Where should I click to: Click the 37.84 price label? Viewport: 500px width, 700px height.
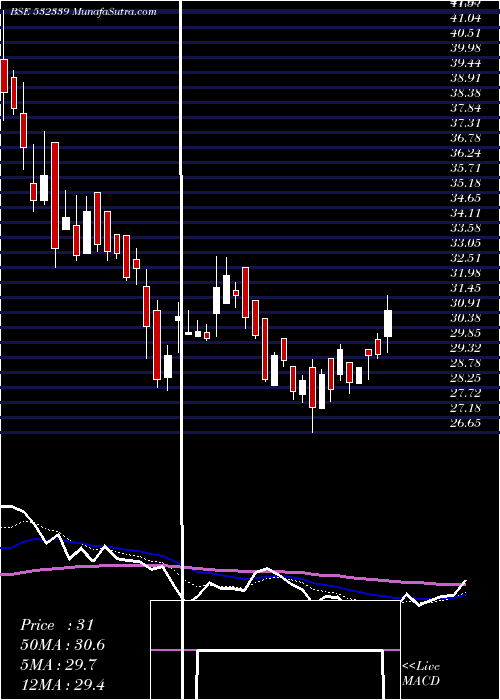pos(465,108)
